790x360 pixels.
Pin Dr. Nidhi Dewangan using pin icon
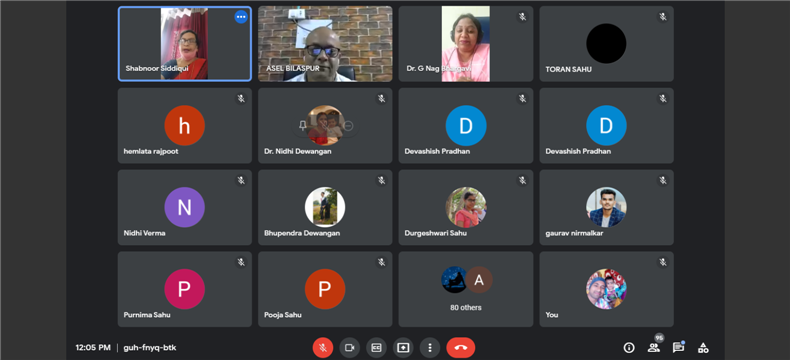click(302, 125)
